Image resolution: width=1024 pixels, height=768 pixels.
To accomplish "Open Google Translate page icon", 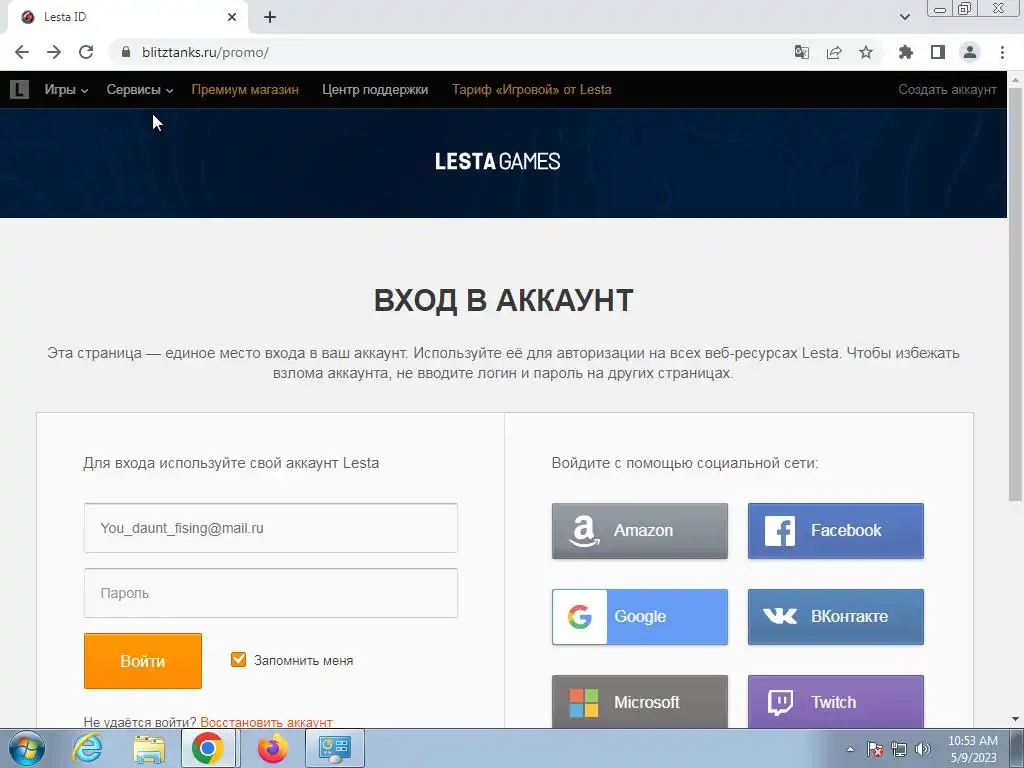I will 801,52.
